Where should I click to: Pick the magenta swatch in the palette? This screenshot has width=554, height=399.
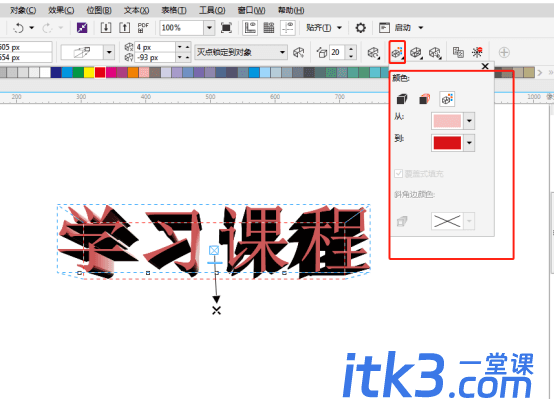111,72
